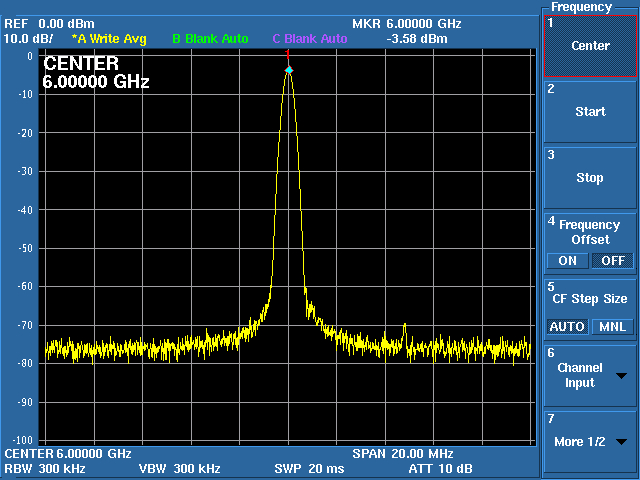Click the SWP 20 ms sweep time readout
Viewport: 640px width, 480px height.
(x=309, y=468)
